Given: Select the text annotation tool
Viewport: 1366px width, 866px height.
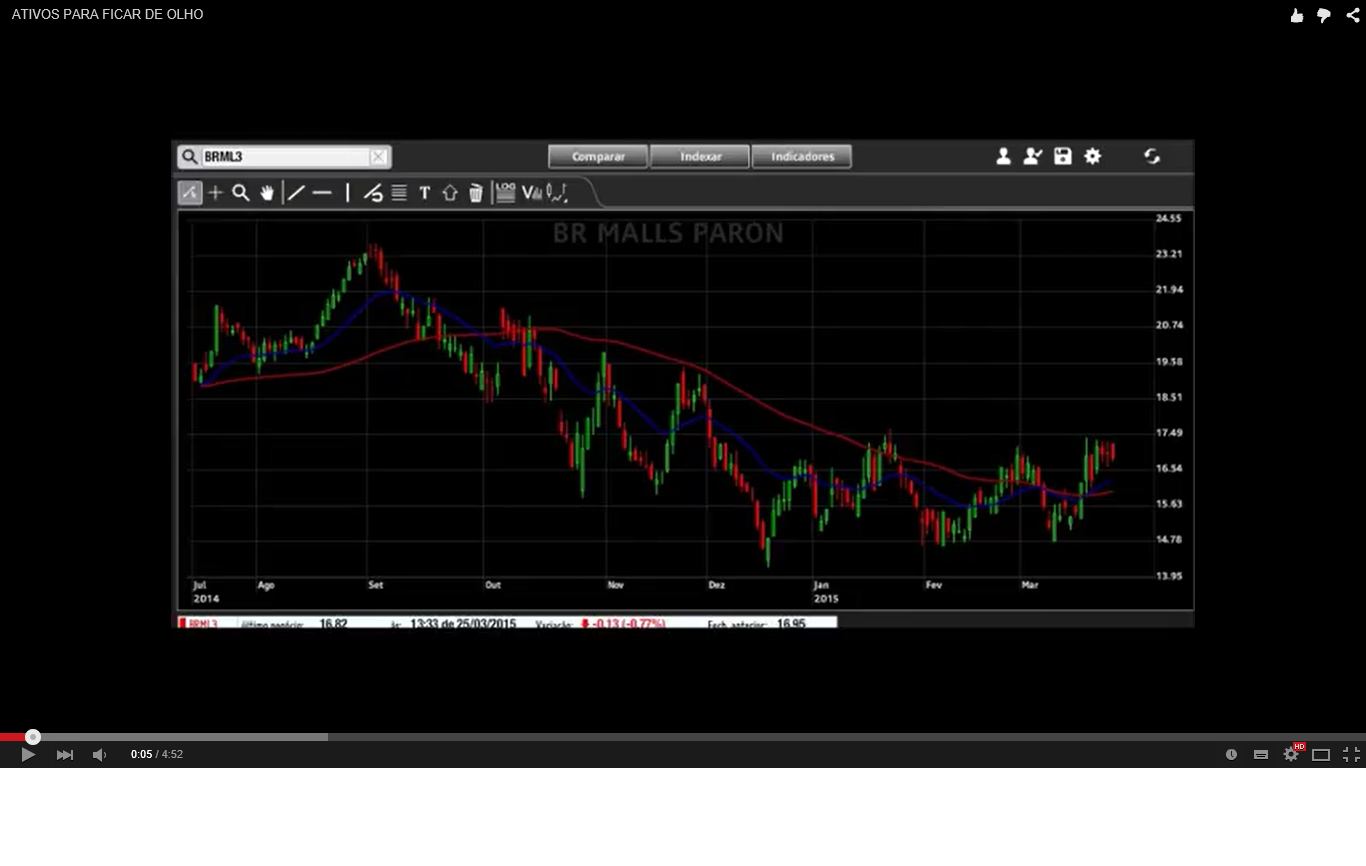Looking at the screenshot, I should [424, 193].
